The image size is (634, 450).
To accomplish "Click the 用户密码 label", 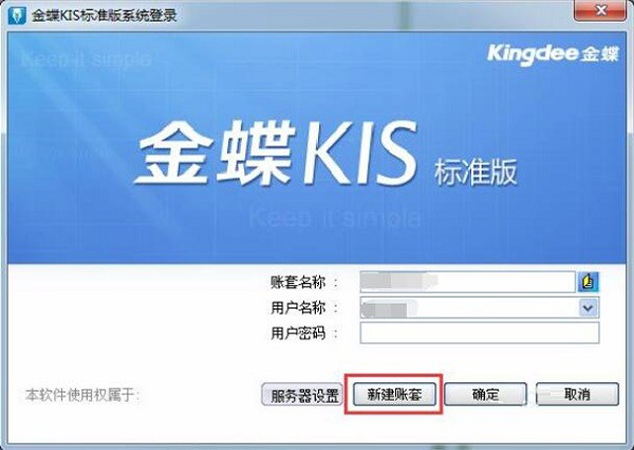I will tap(298, 334).
